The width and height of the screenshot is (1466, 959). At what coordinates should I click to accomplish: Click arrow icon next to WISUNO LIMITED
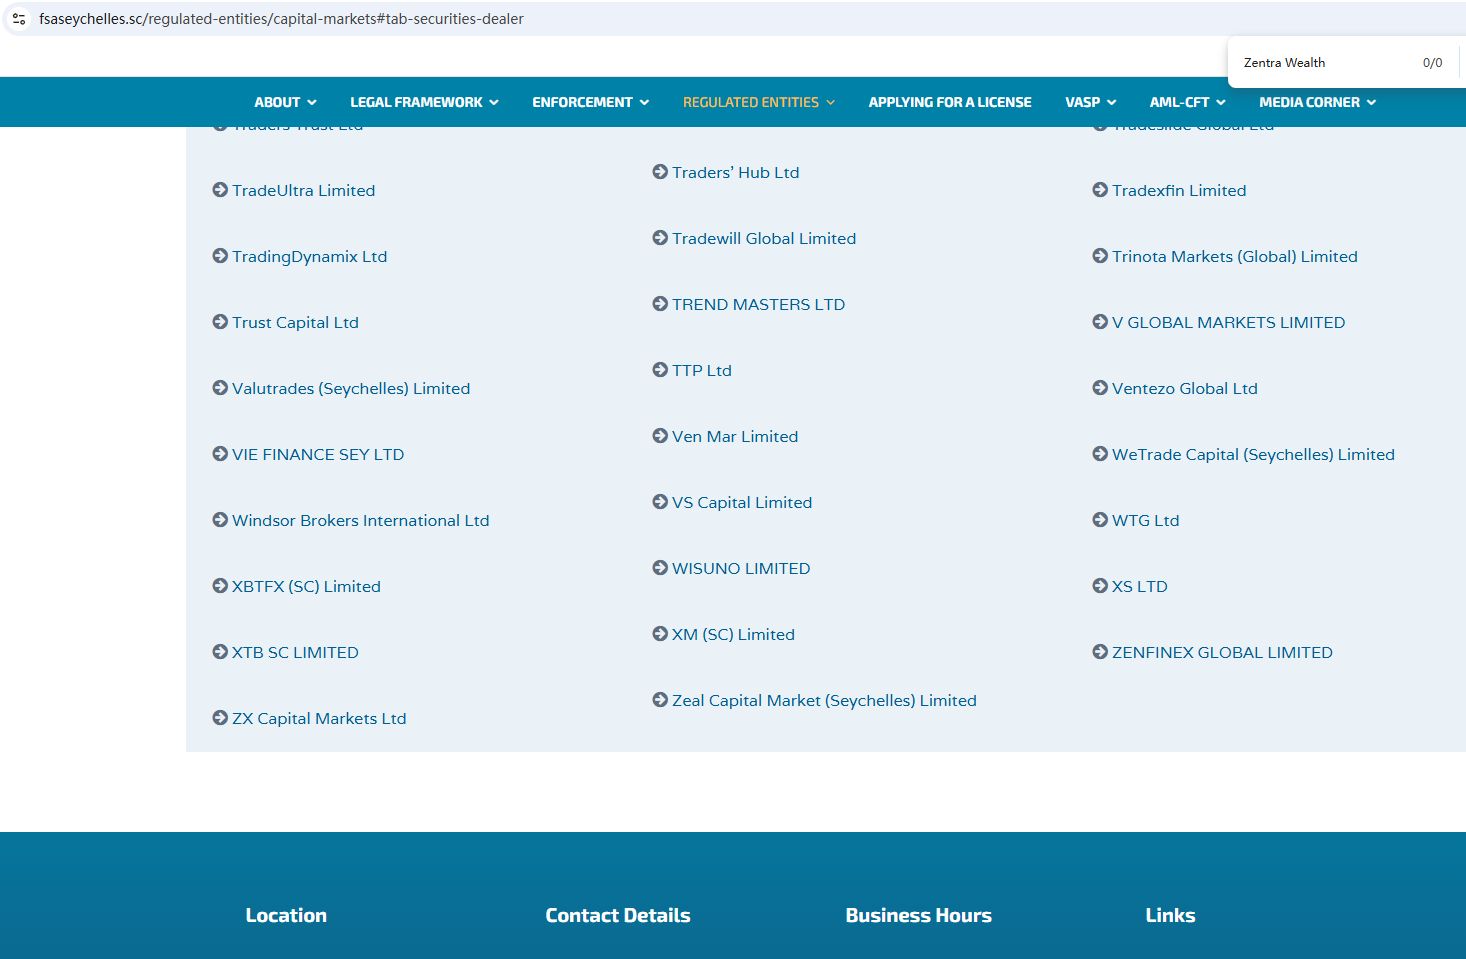click(x=660, y=568)
